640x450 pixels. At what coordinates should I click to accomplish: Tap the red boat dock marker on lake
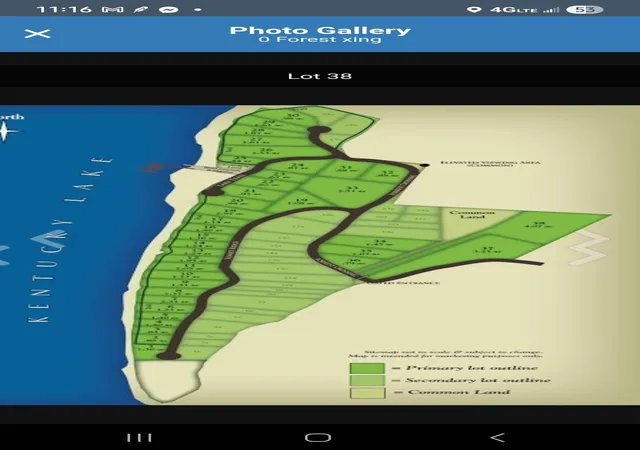tap(154, 167)
